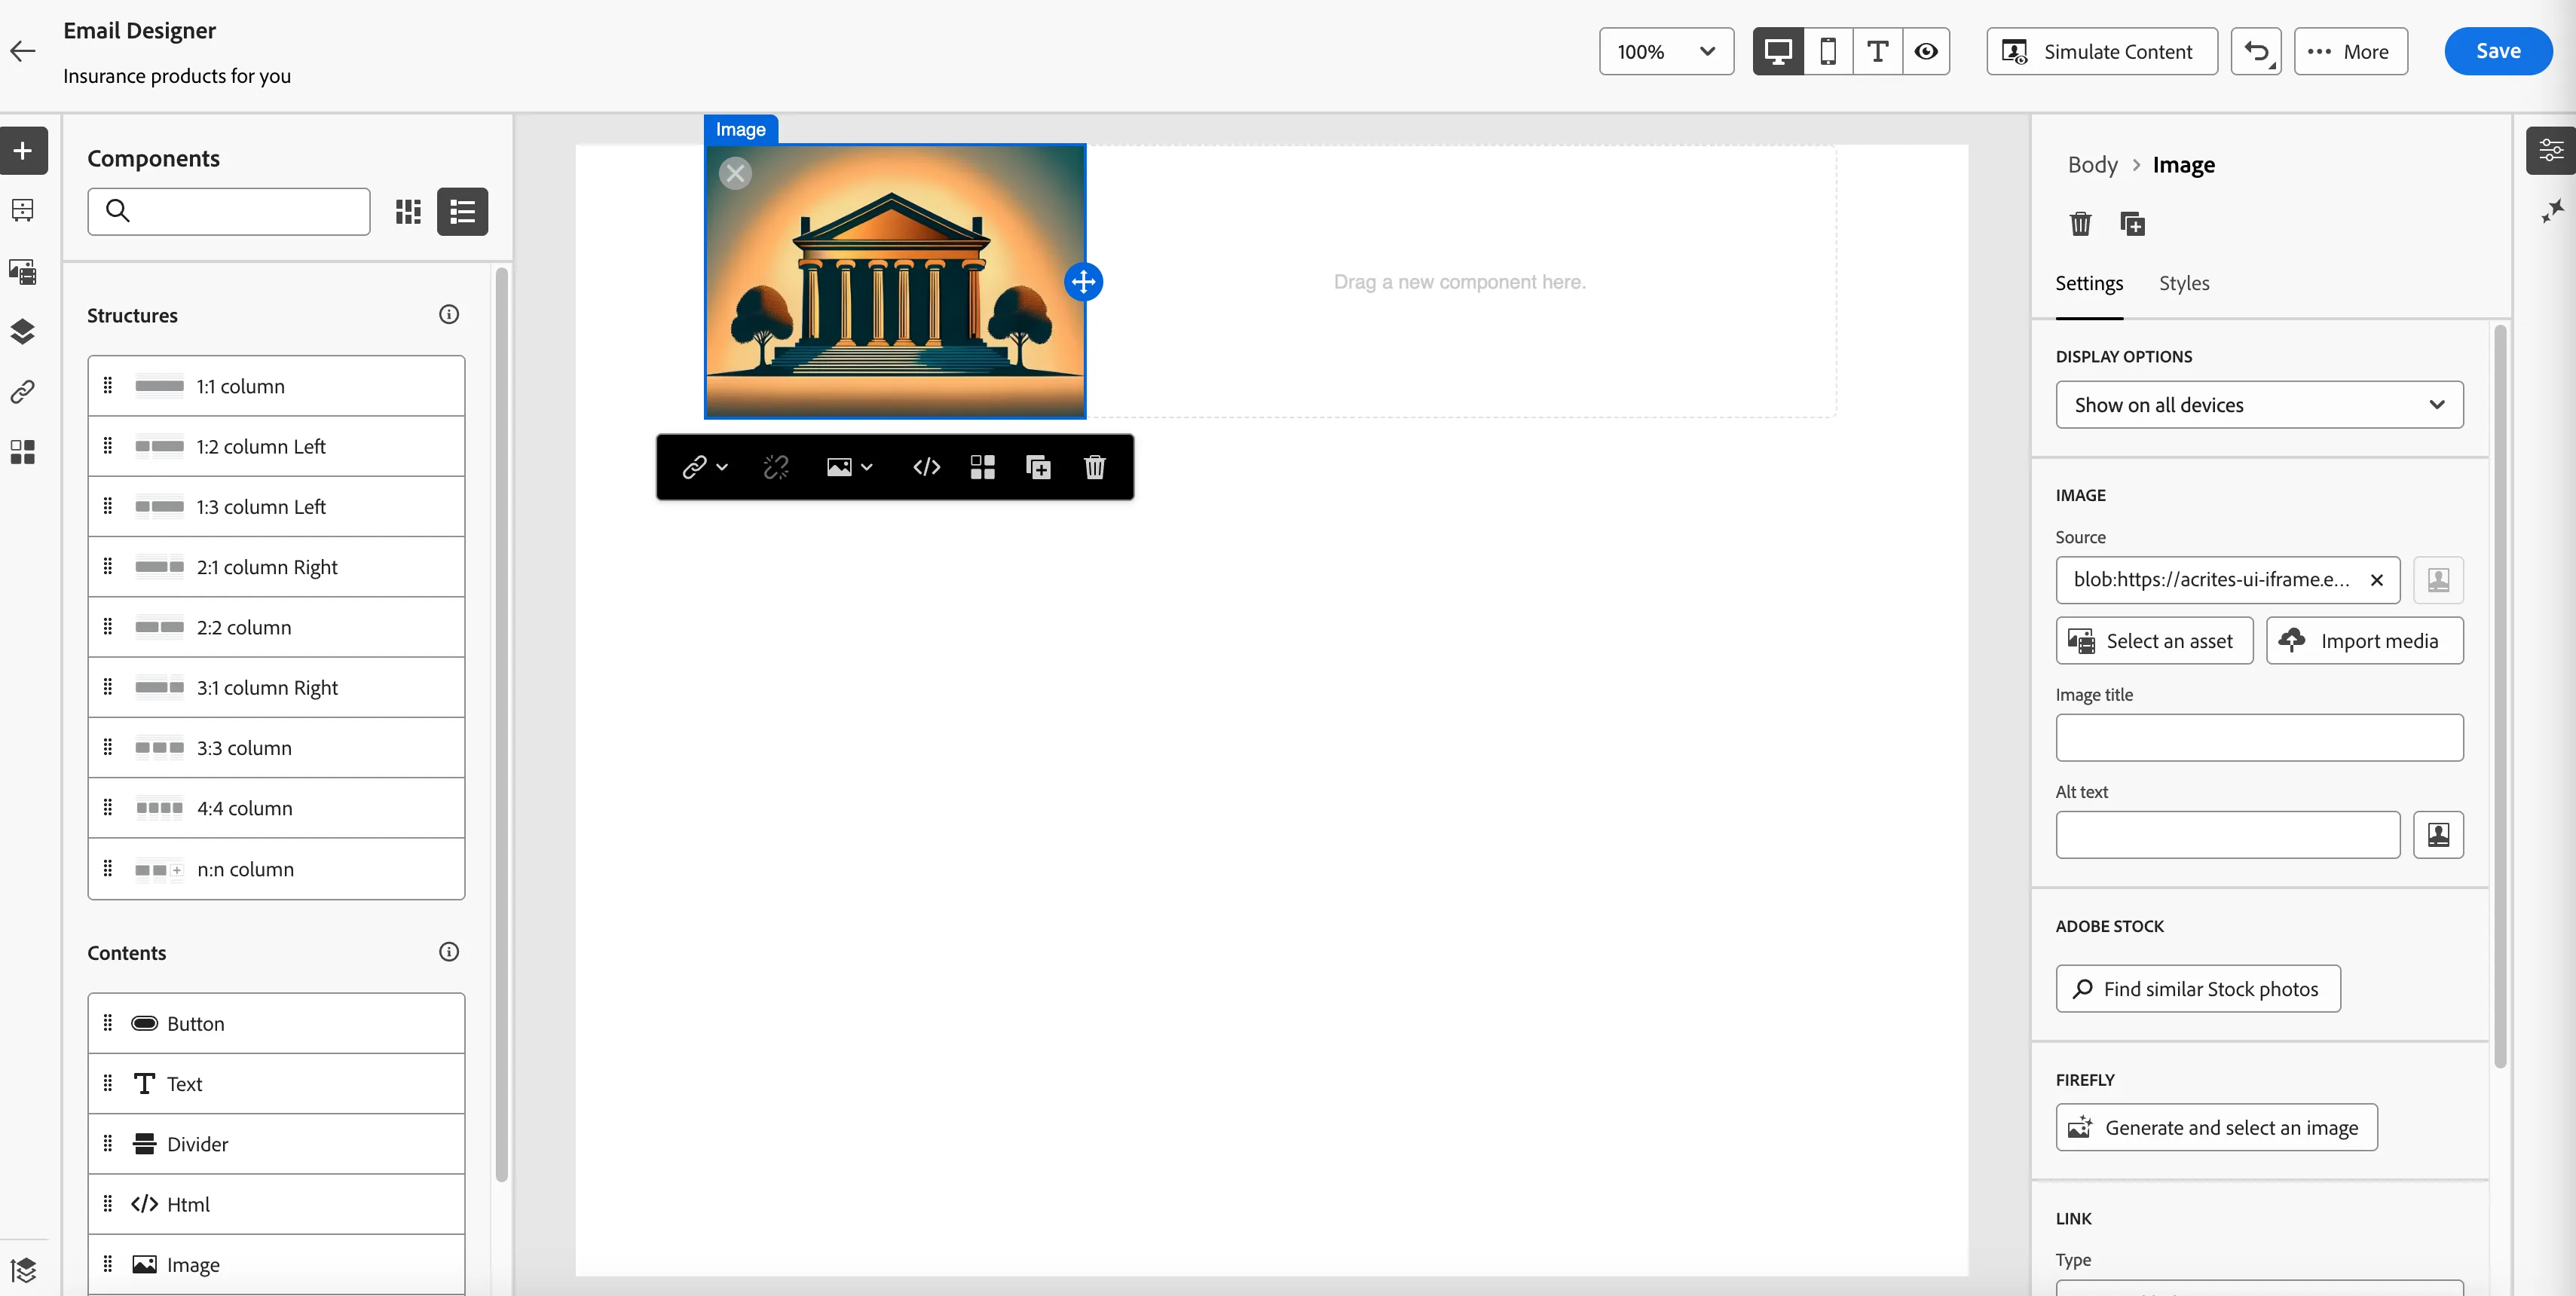The width and height of the screenshot is (2576, 1296).
Task: Click Select an asset button
Action: [2154, 641]
